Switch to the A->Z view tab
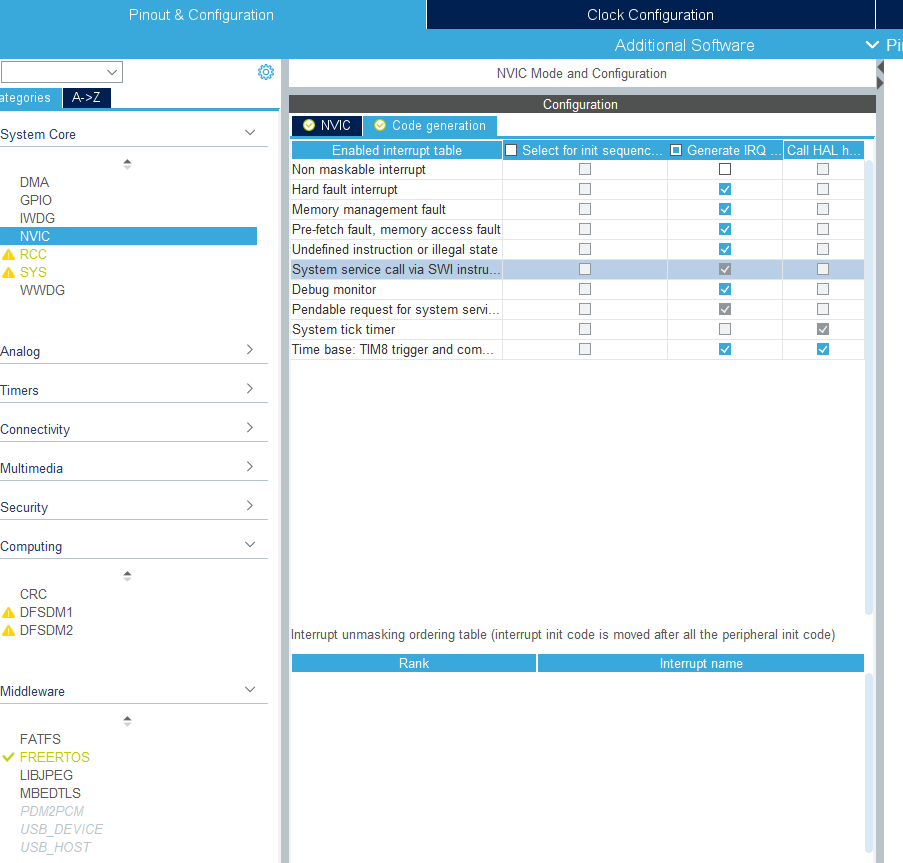The height and width of the screenshot is (863, 903). (x=86, y=98)
